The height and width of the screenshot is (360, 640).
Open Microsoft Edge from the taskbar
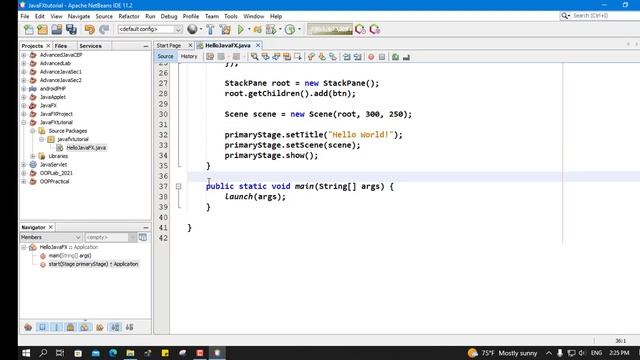coord(113,353)
